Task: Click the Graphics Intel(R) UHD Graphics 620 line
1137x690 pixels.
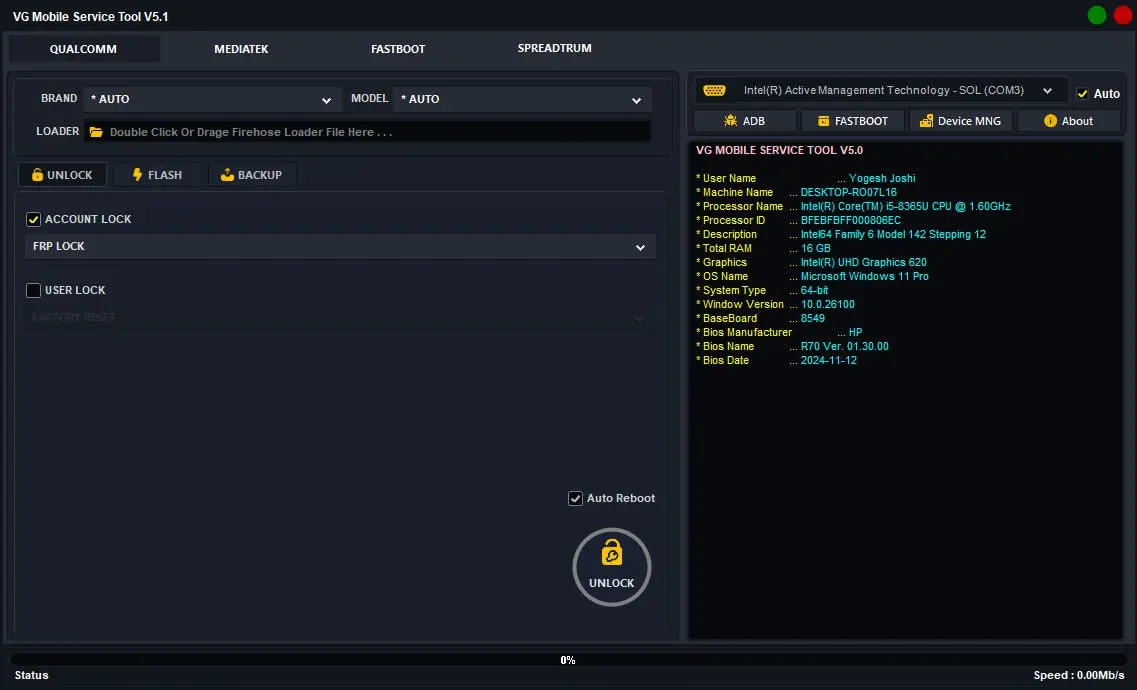Action: click(x=811, y=262)
